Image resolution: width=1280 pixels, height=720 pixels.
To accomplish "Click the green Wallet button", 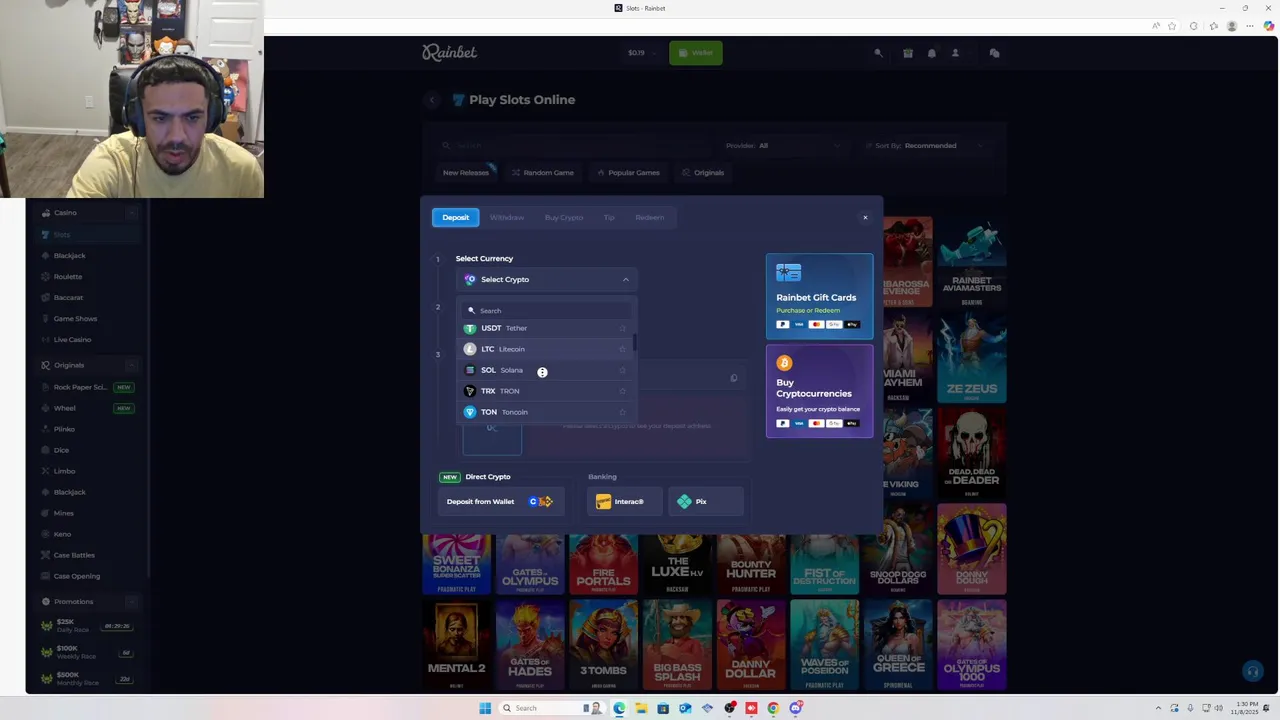I will 696,53.
